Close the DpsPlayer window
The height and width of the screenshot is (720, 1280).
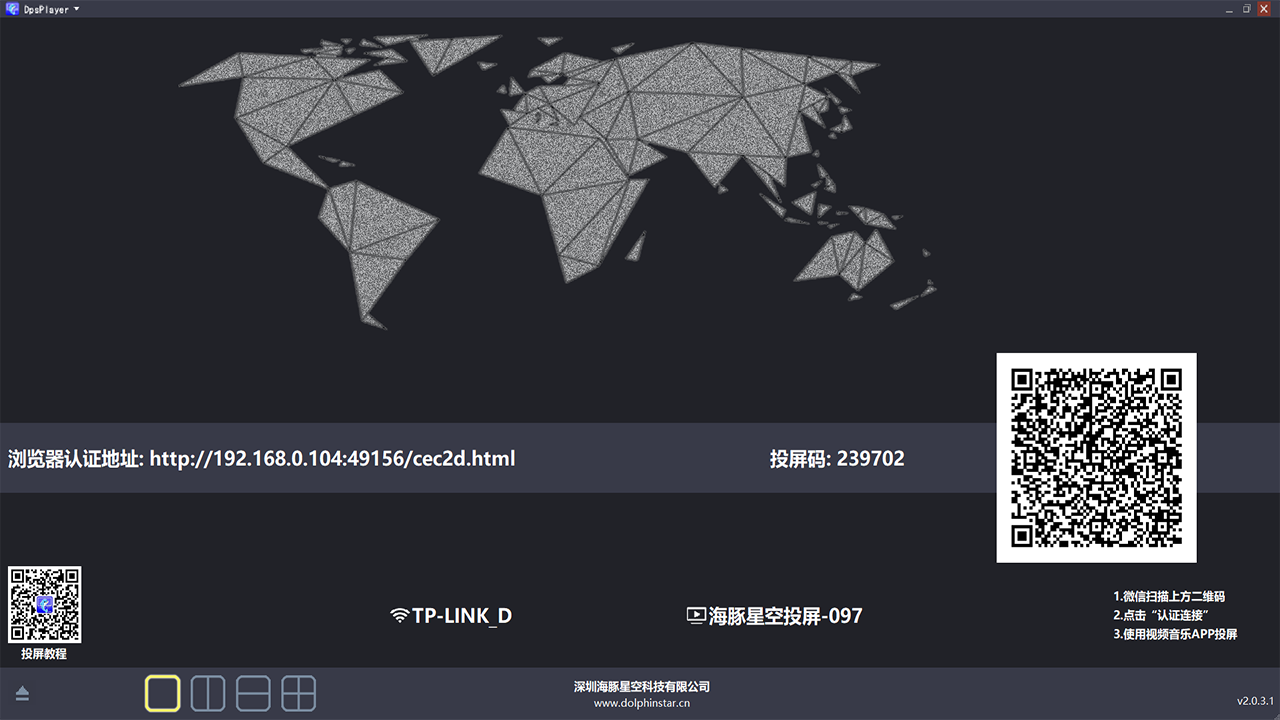[x=1264, y=9]
